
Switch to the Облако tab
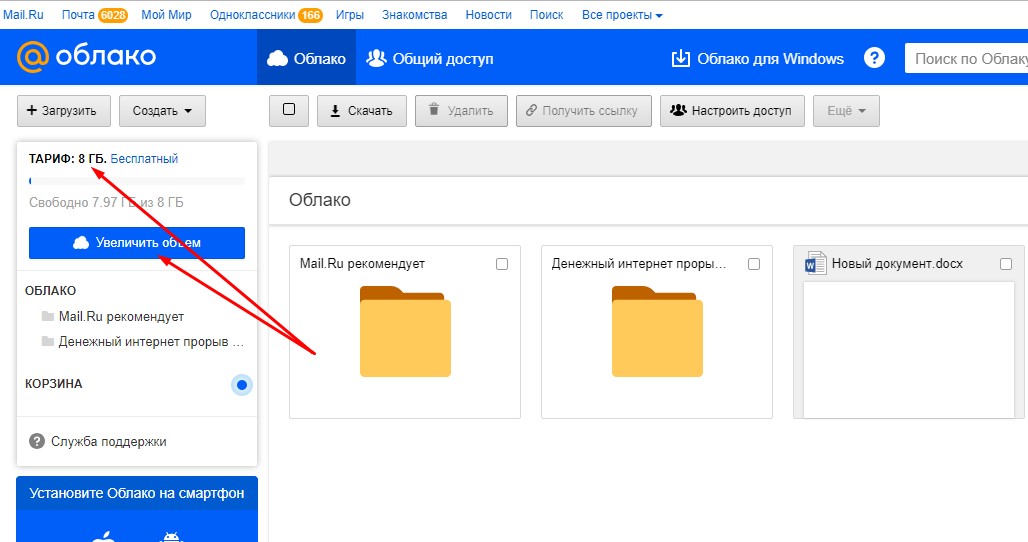tap(306, 58)
